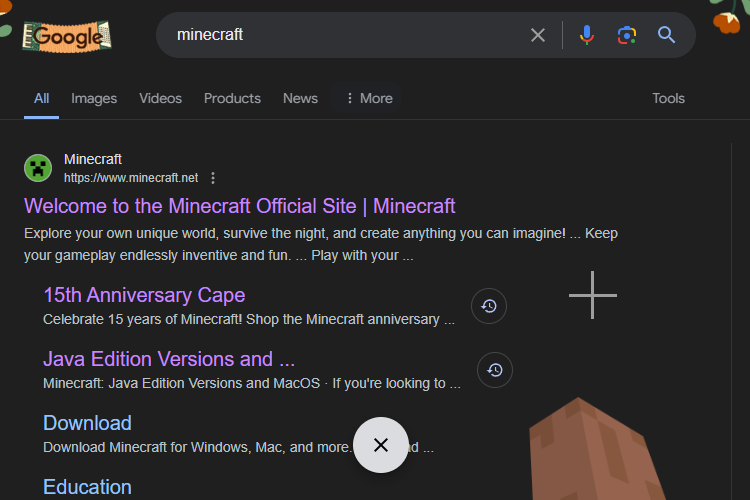
Task: Open the Download sitelink
Action: tap(88, 423)
